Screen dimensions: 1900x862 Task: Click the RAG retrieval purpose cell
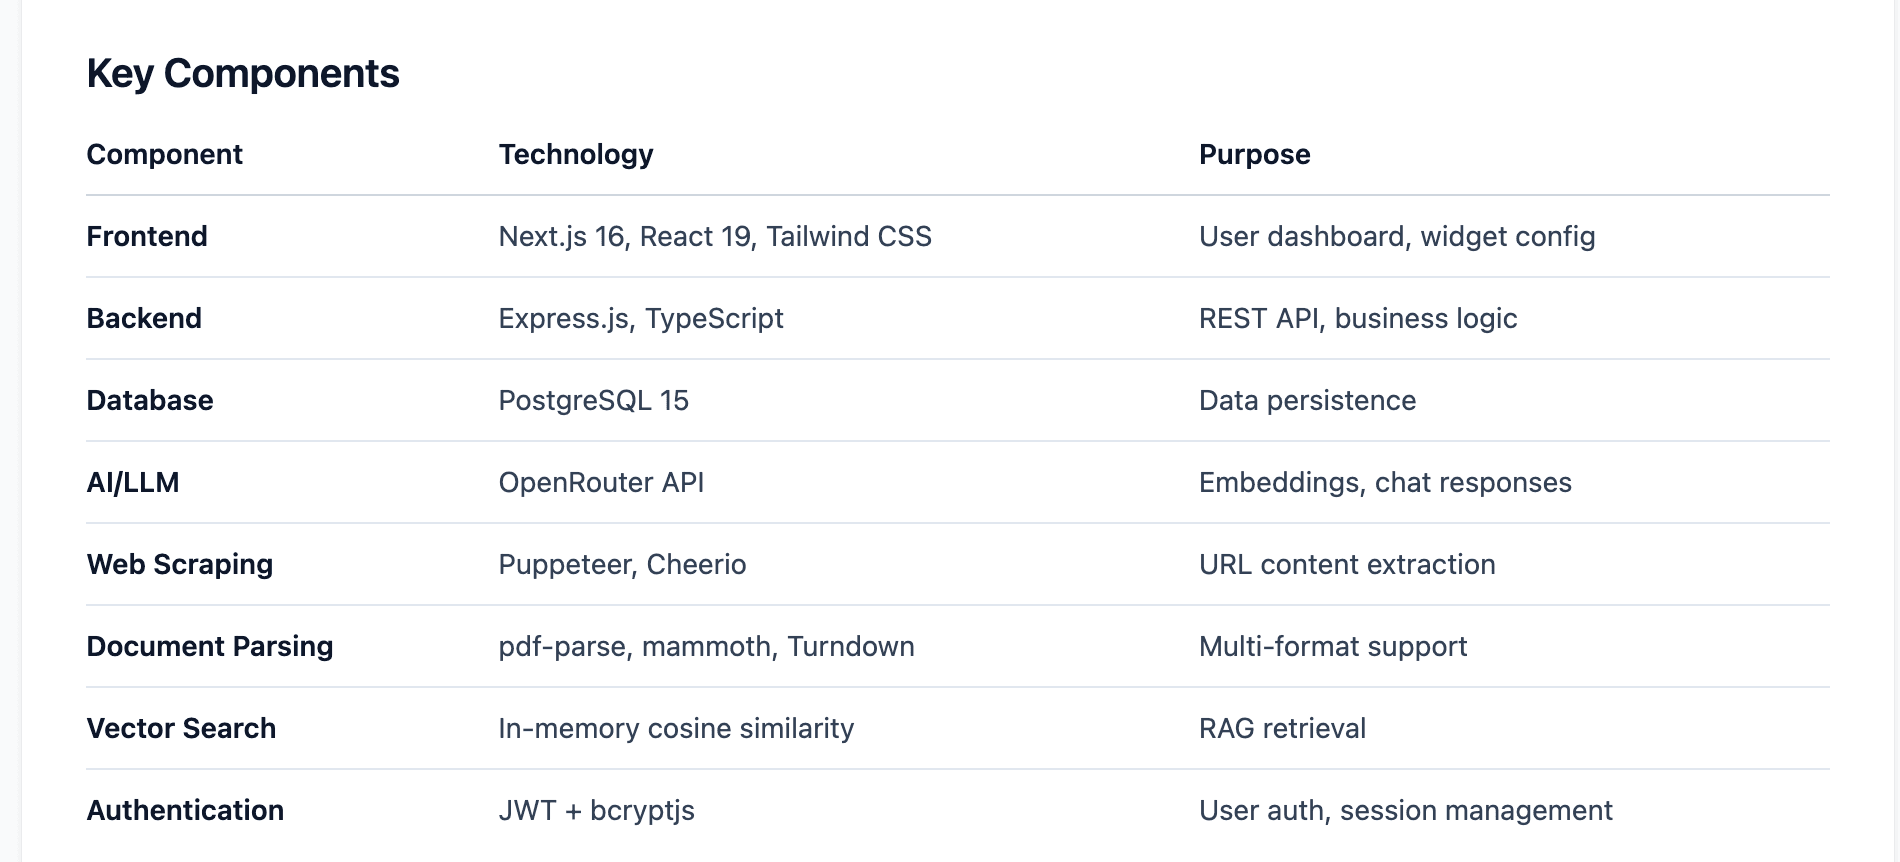pyautogui.click(x=1282, y=728)
